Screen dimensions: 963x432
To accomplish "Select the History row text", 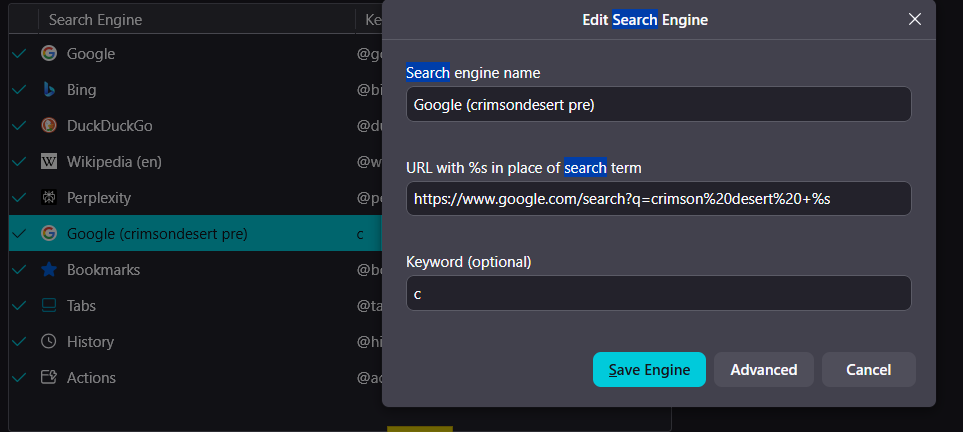I will (x=90, y=342).
